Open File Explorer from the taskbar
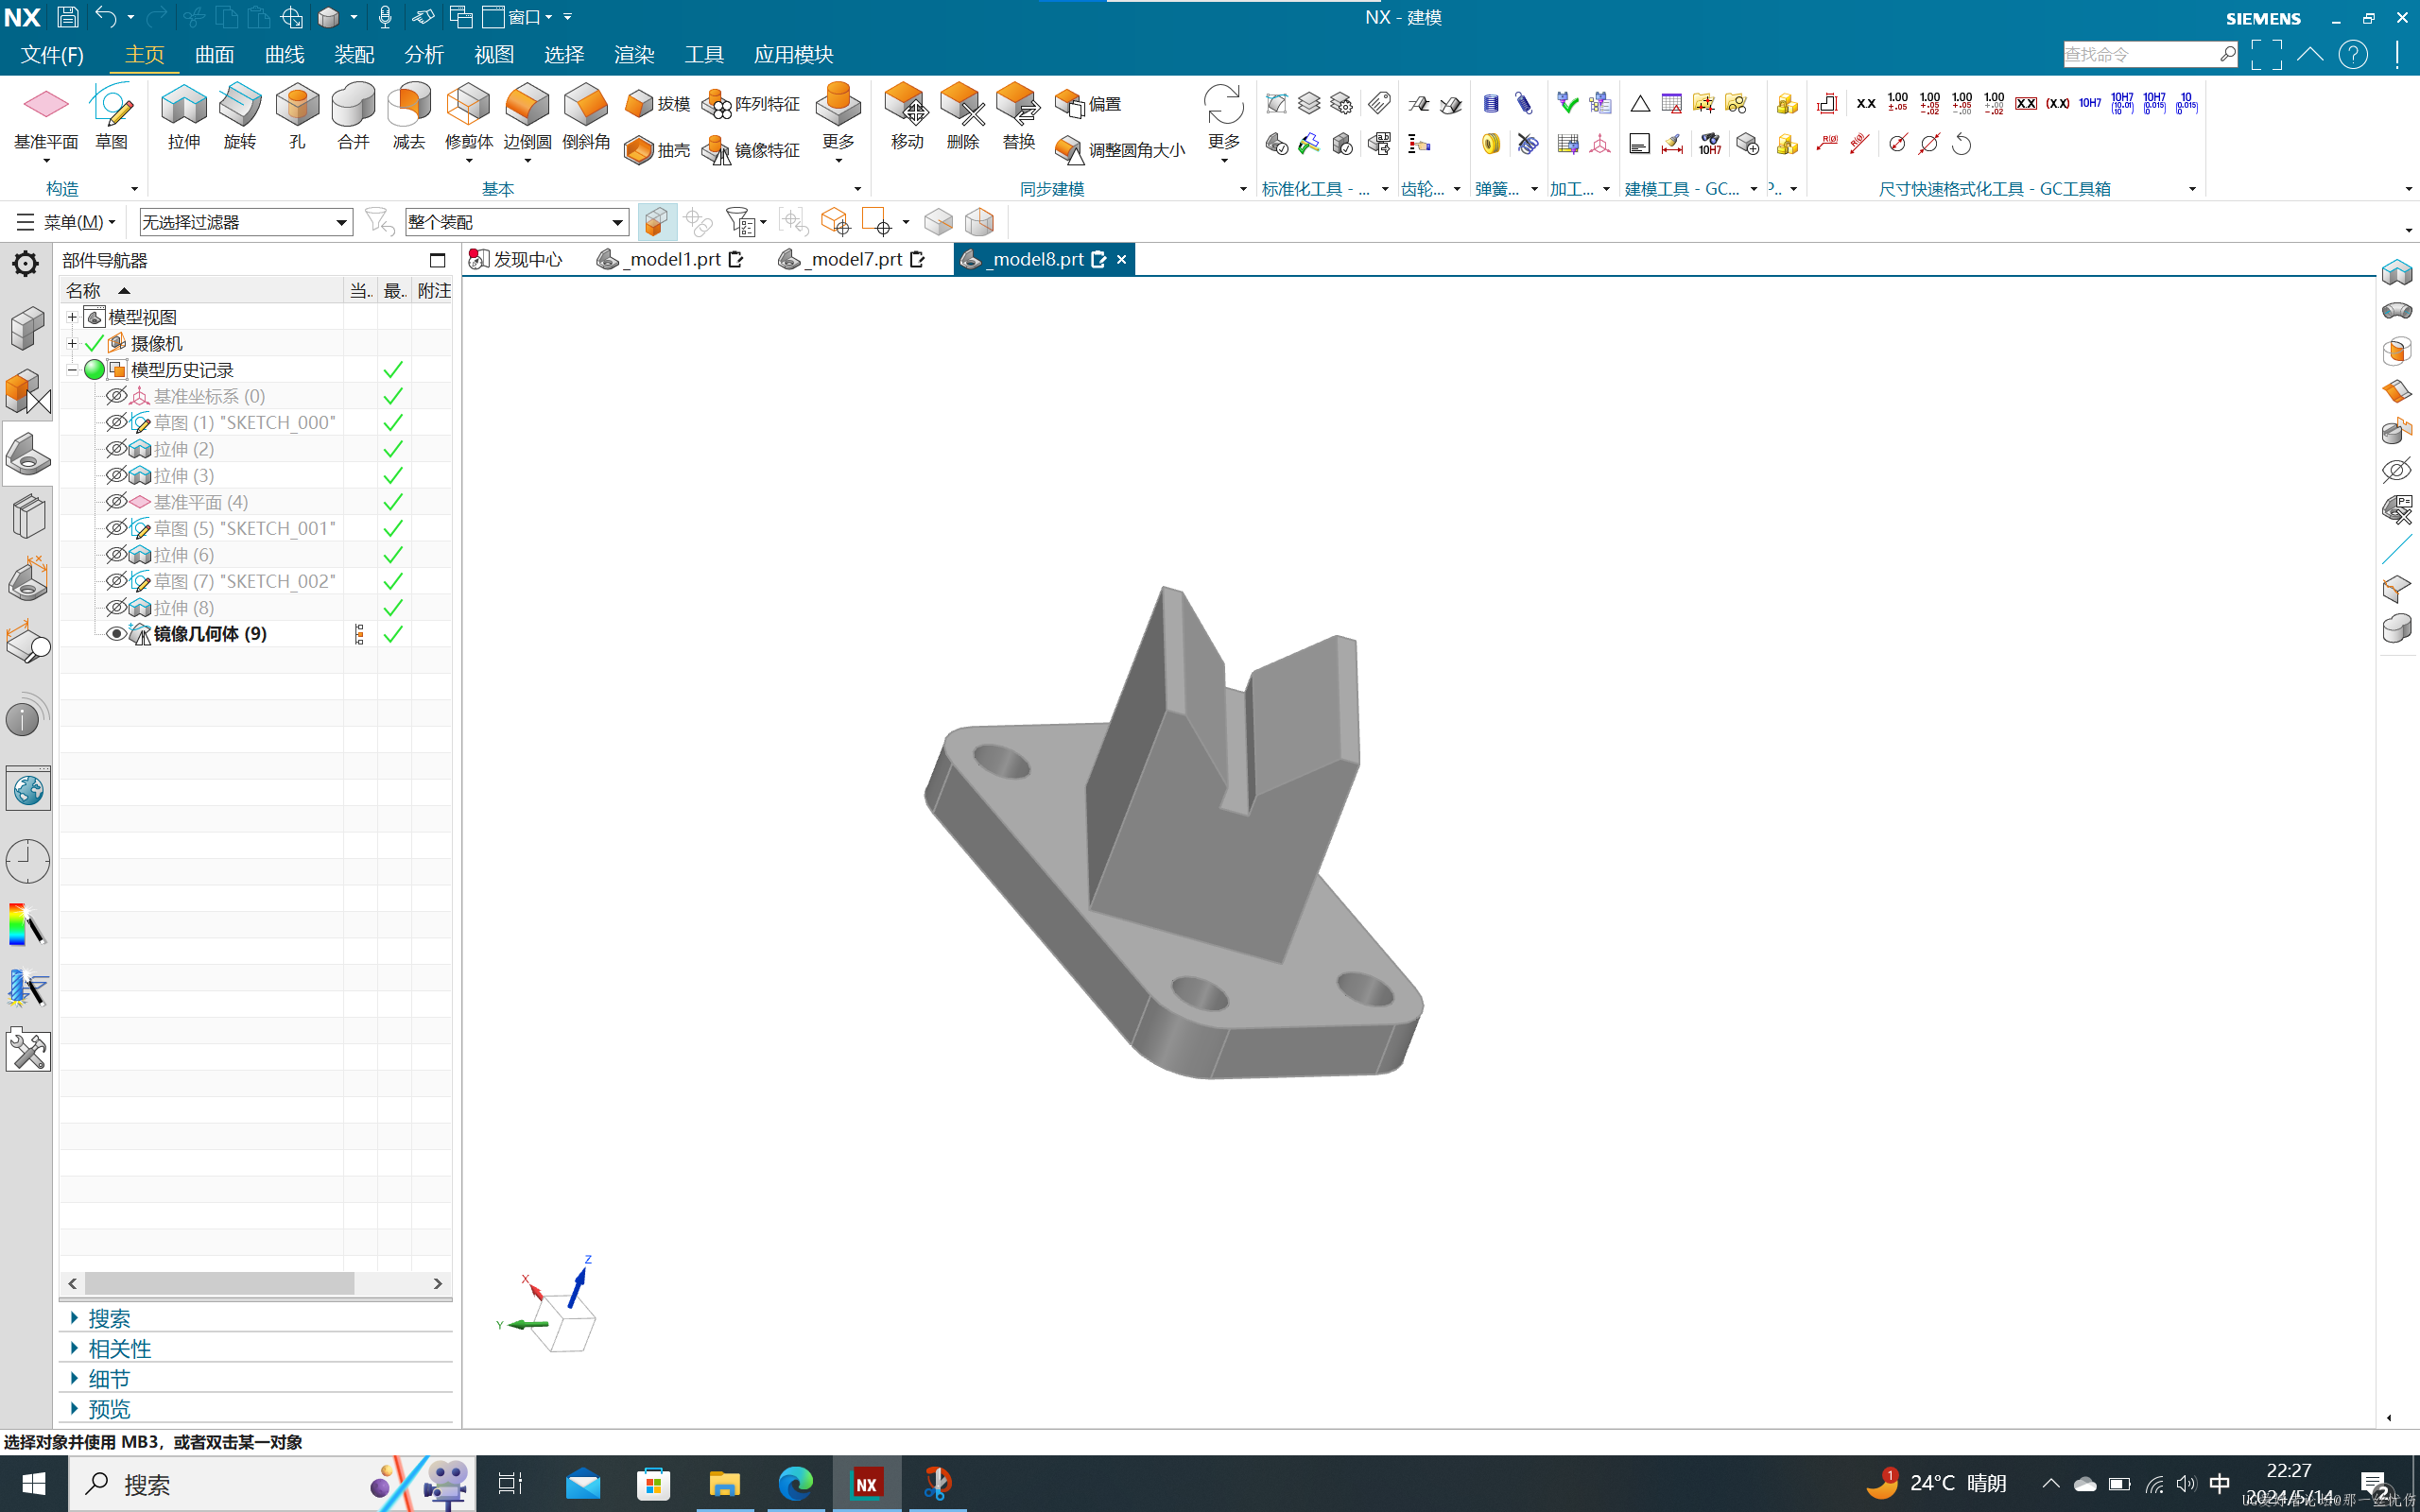This screenshot has width=2420, height=1512. (x=724, y=1483)
